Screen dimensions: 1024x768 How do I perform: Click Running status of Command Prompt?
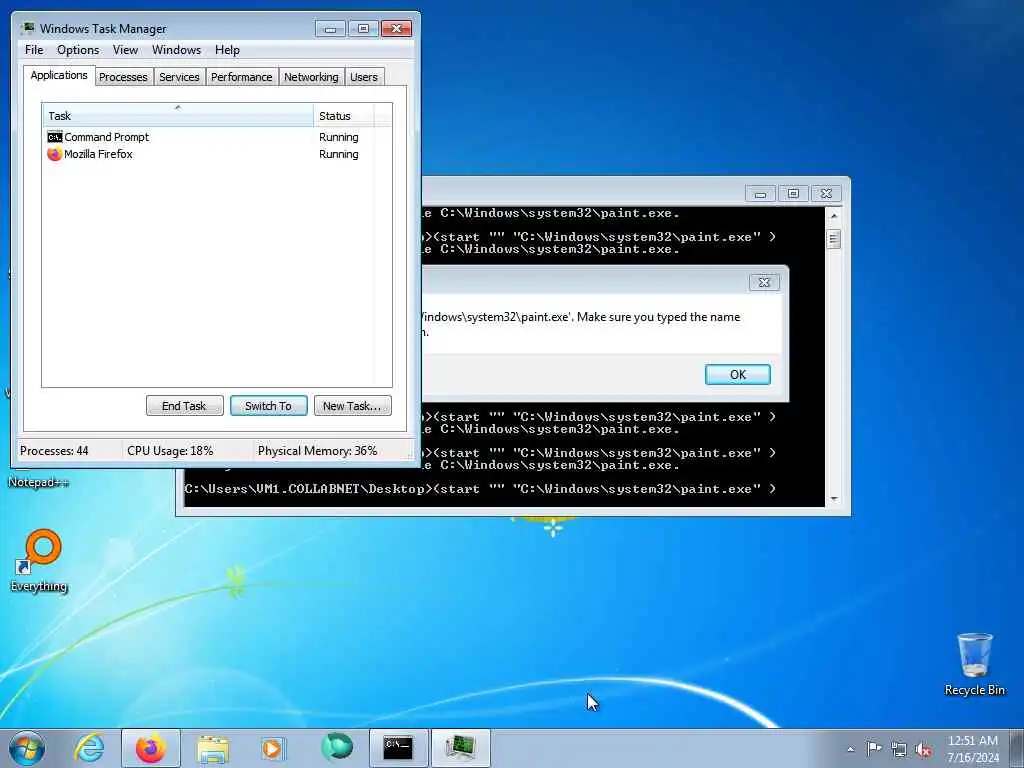click(338, 137)
